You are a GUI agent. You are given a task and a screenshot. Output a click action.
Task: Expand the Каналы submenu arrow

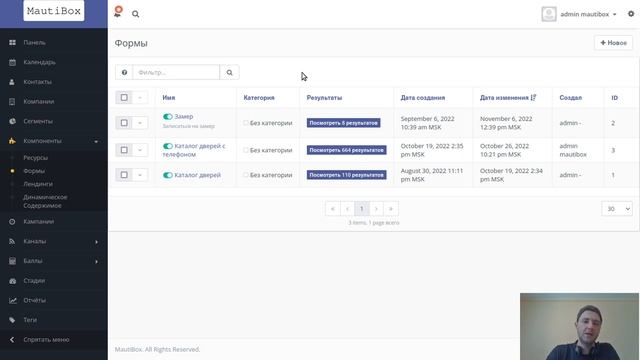coord(96,242)
